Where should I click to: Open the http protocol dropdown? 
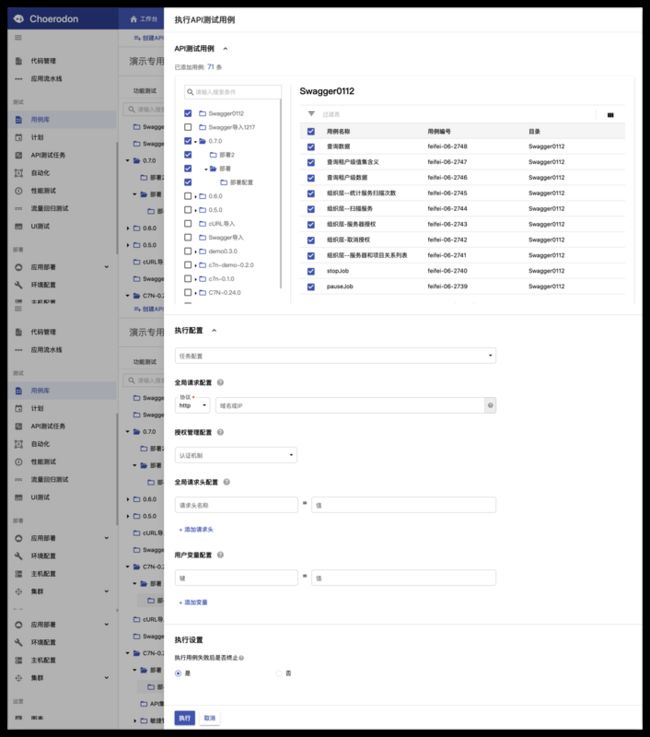192,405
